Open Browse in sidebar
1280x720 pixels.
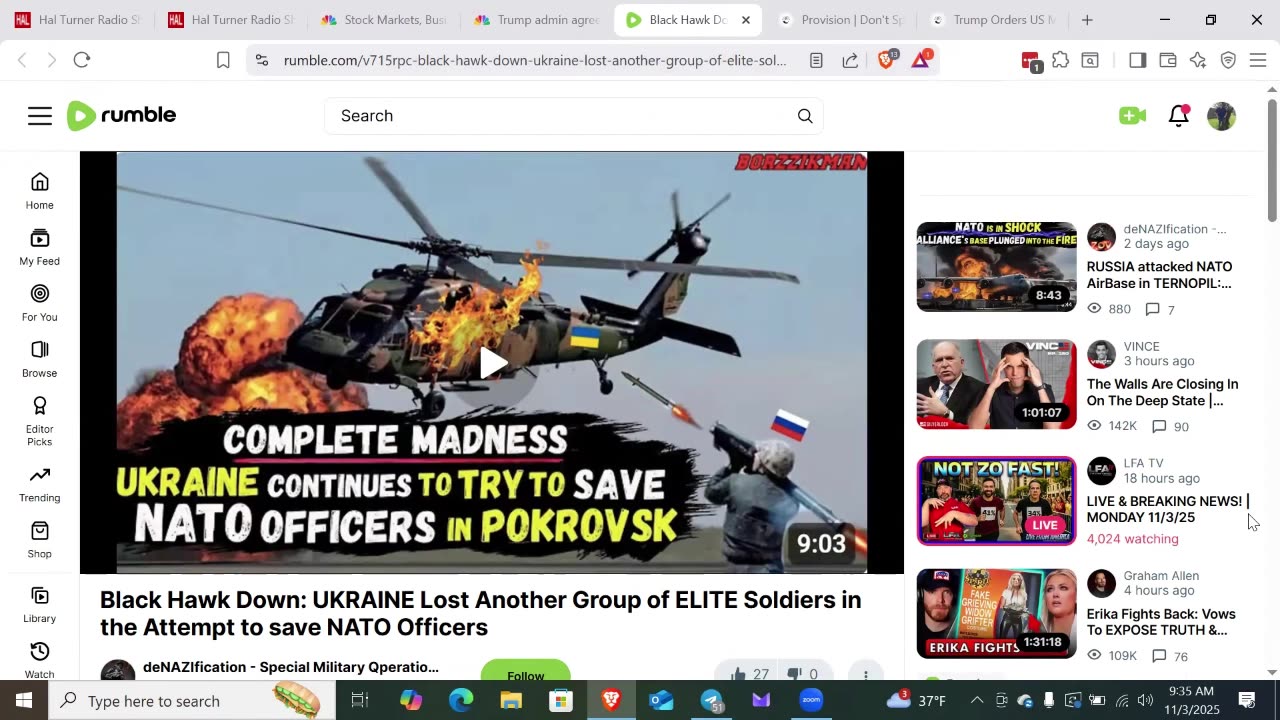pyautogui.click(x=40, y=359)
